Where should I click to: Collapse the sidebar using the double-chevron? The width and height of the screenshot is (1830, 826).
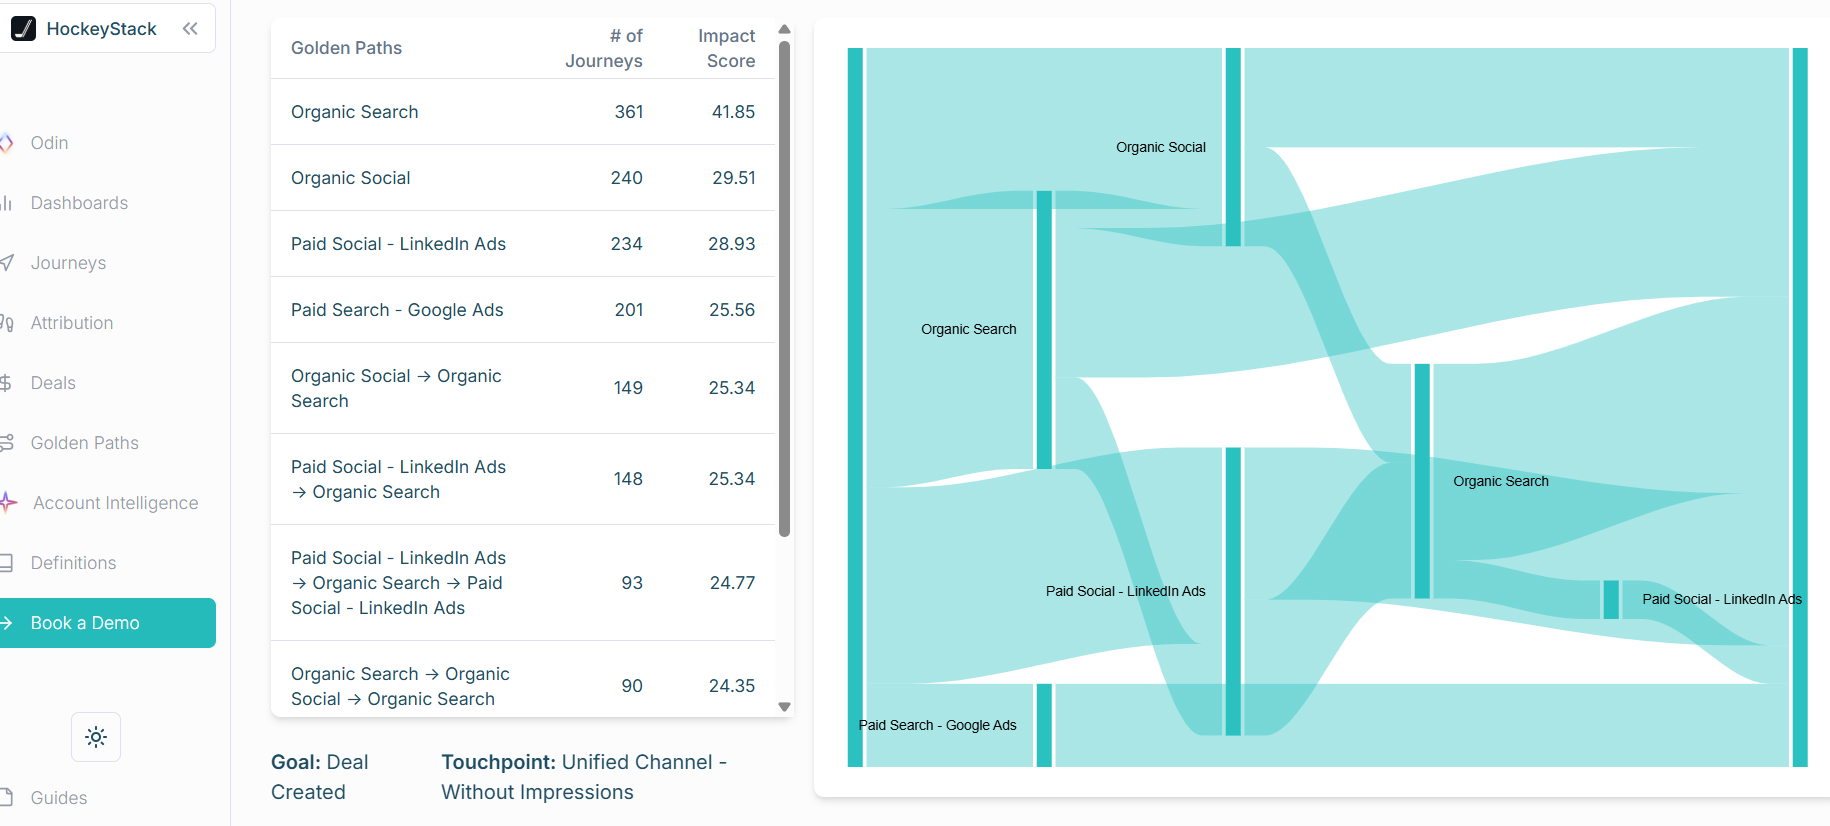coord(190,28)
